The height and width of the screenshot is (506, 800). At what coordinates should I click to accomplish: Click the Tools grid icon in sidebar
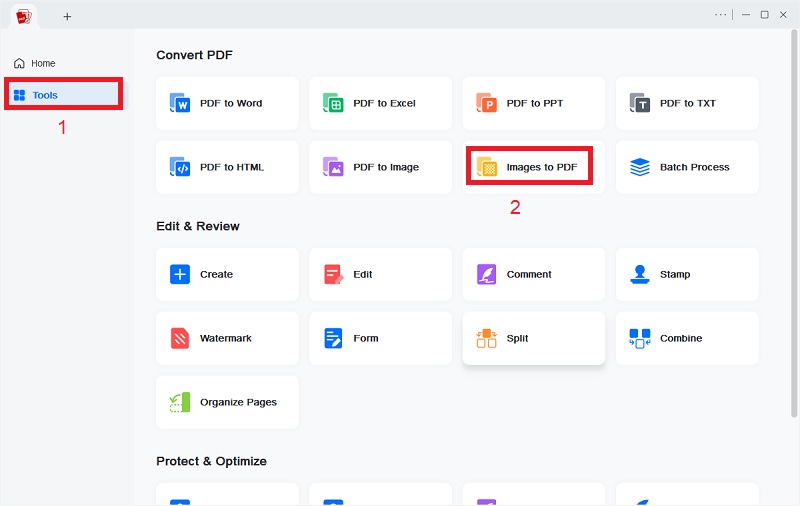click(x=19, y=95)
